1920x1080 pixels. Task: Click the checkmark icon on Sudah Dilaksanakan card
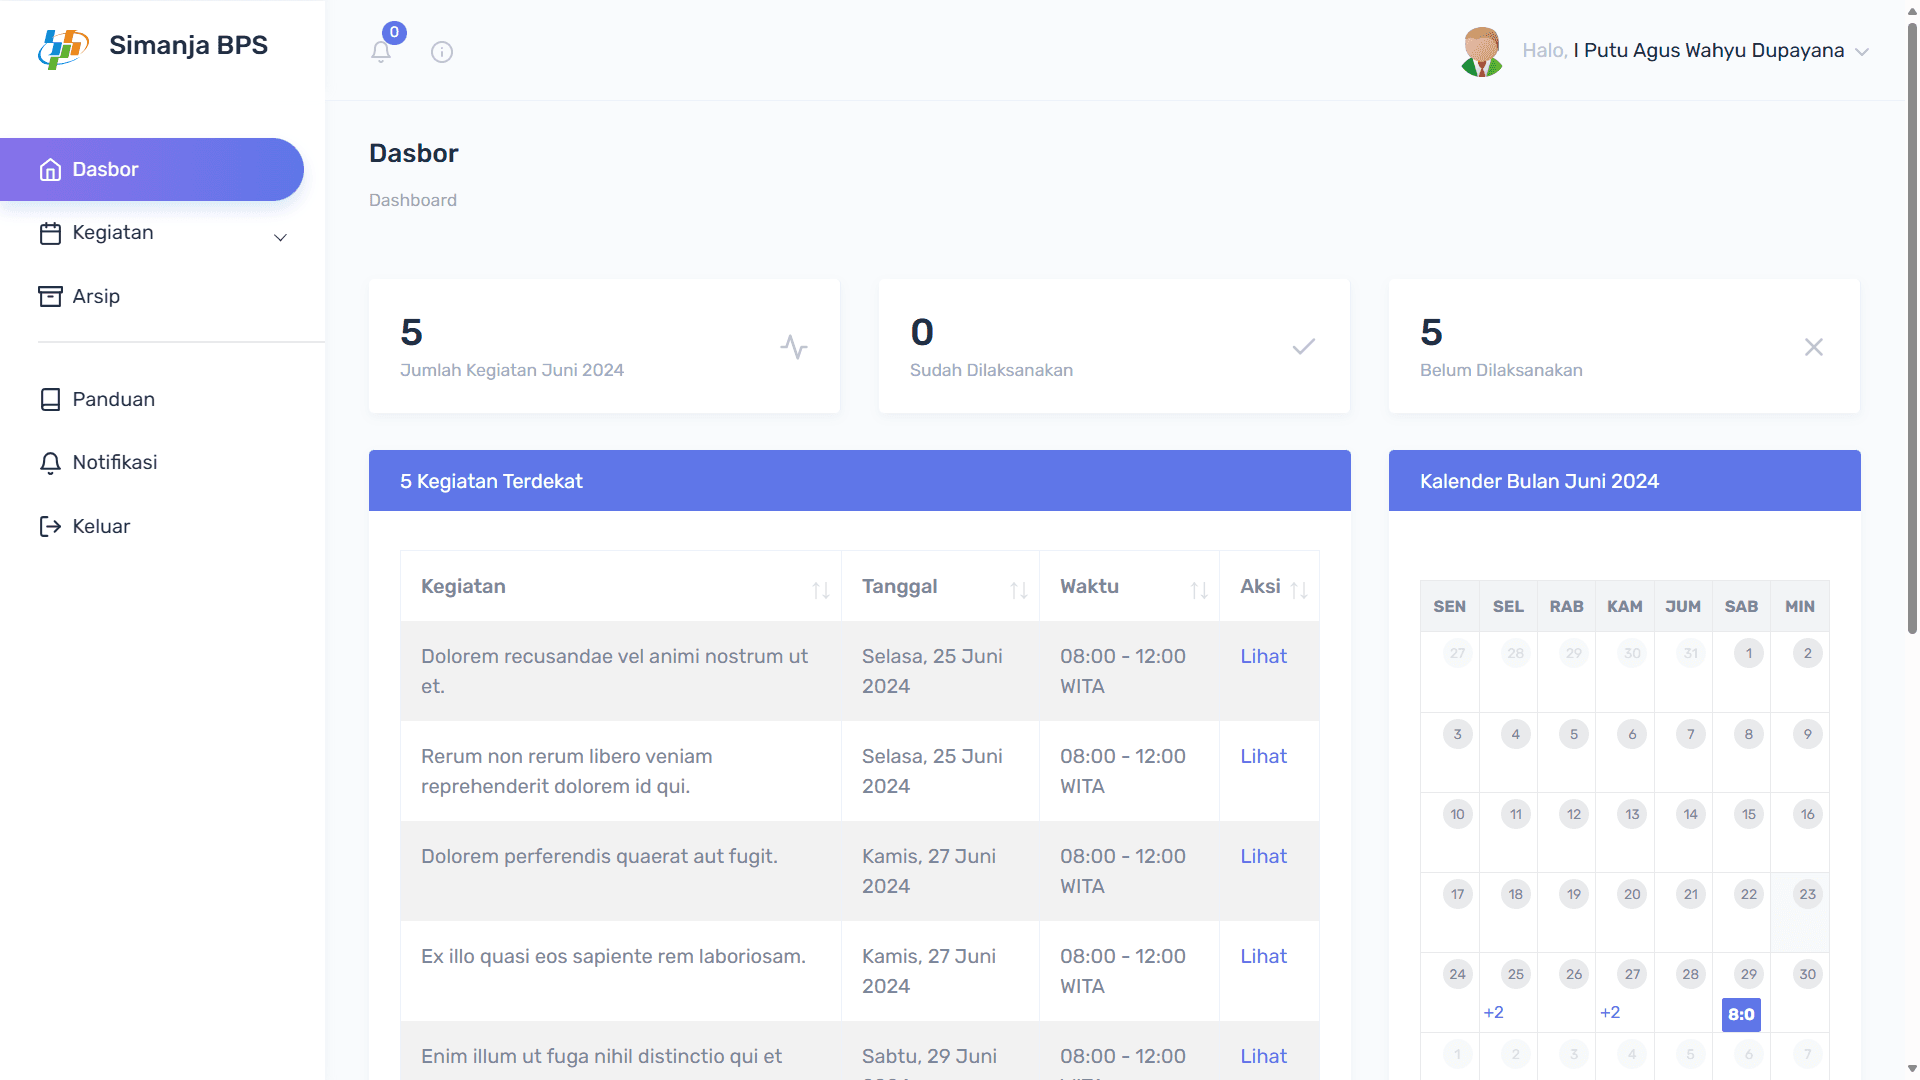(1303, 347)
